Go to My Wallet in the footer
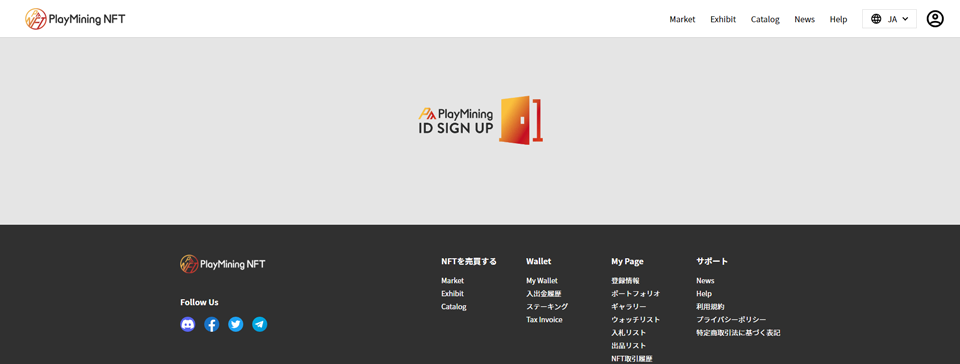The image size is (960, 364). tap(542, 281)
